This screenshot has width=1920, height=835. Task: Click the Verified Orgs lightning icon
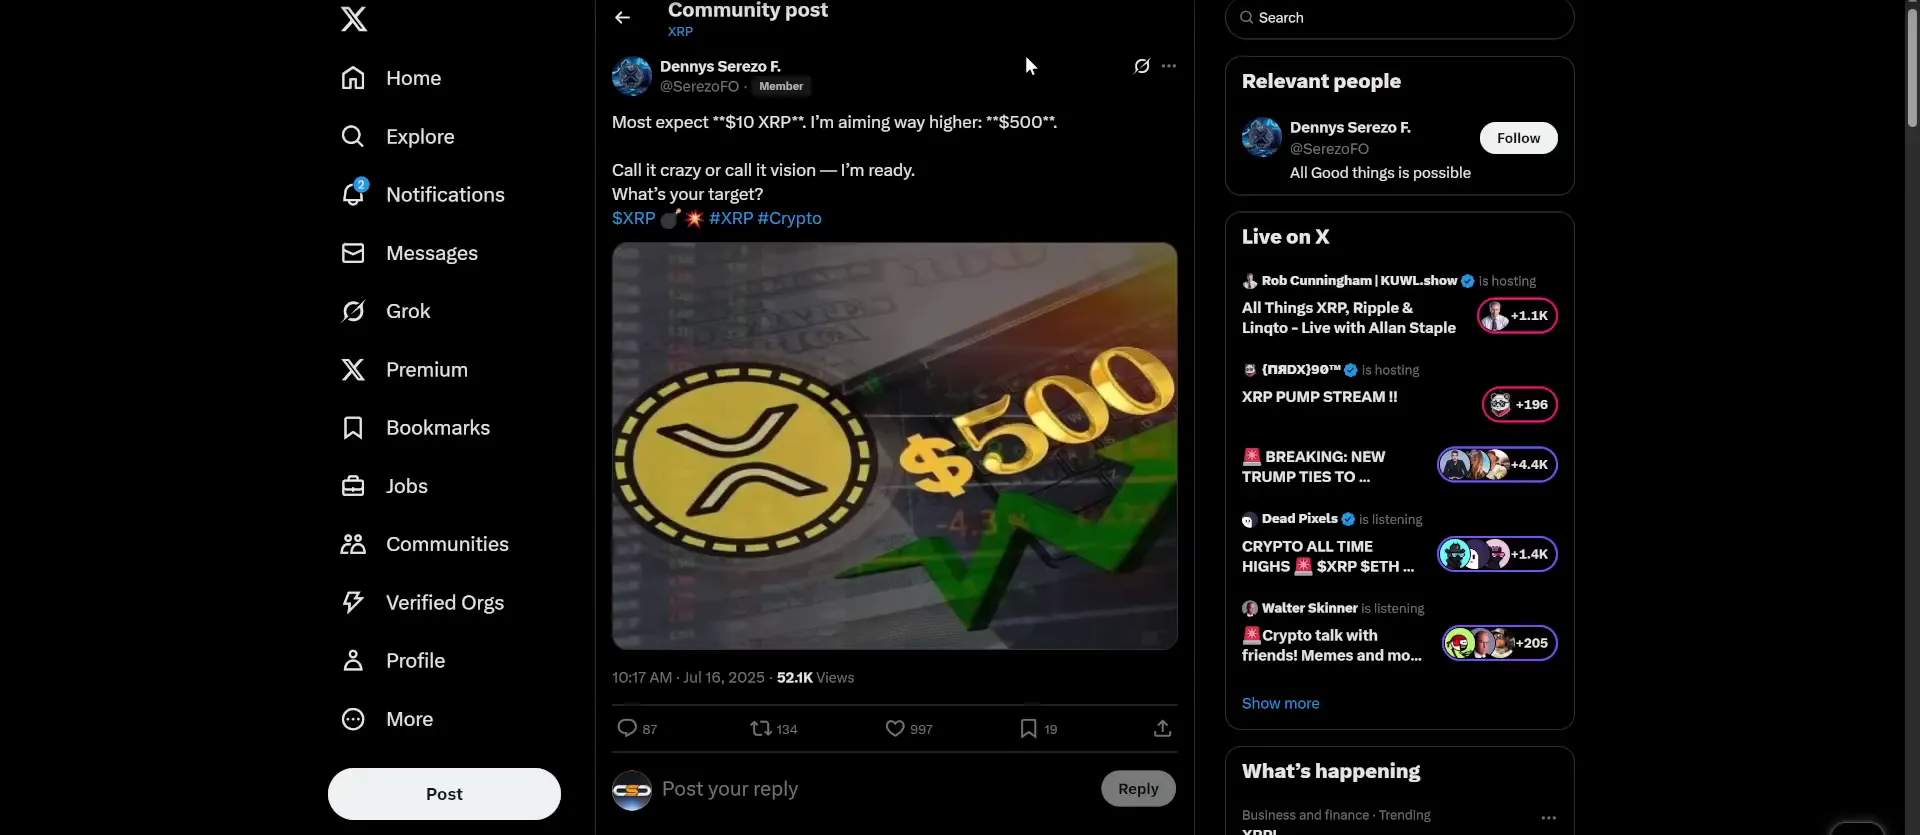(353, 602)
